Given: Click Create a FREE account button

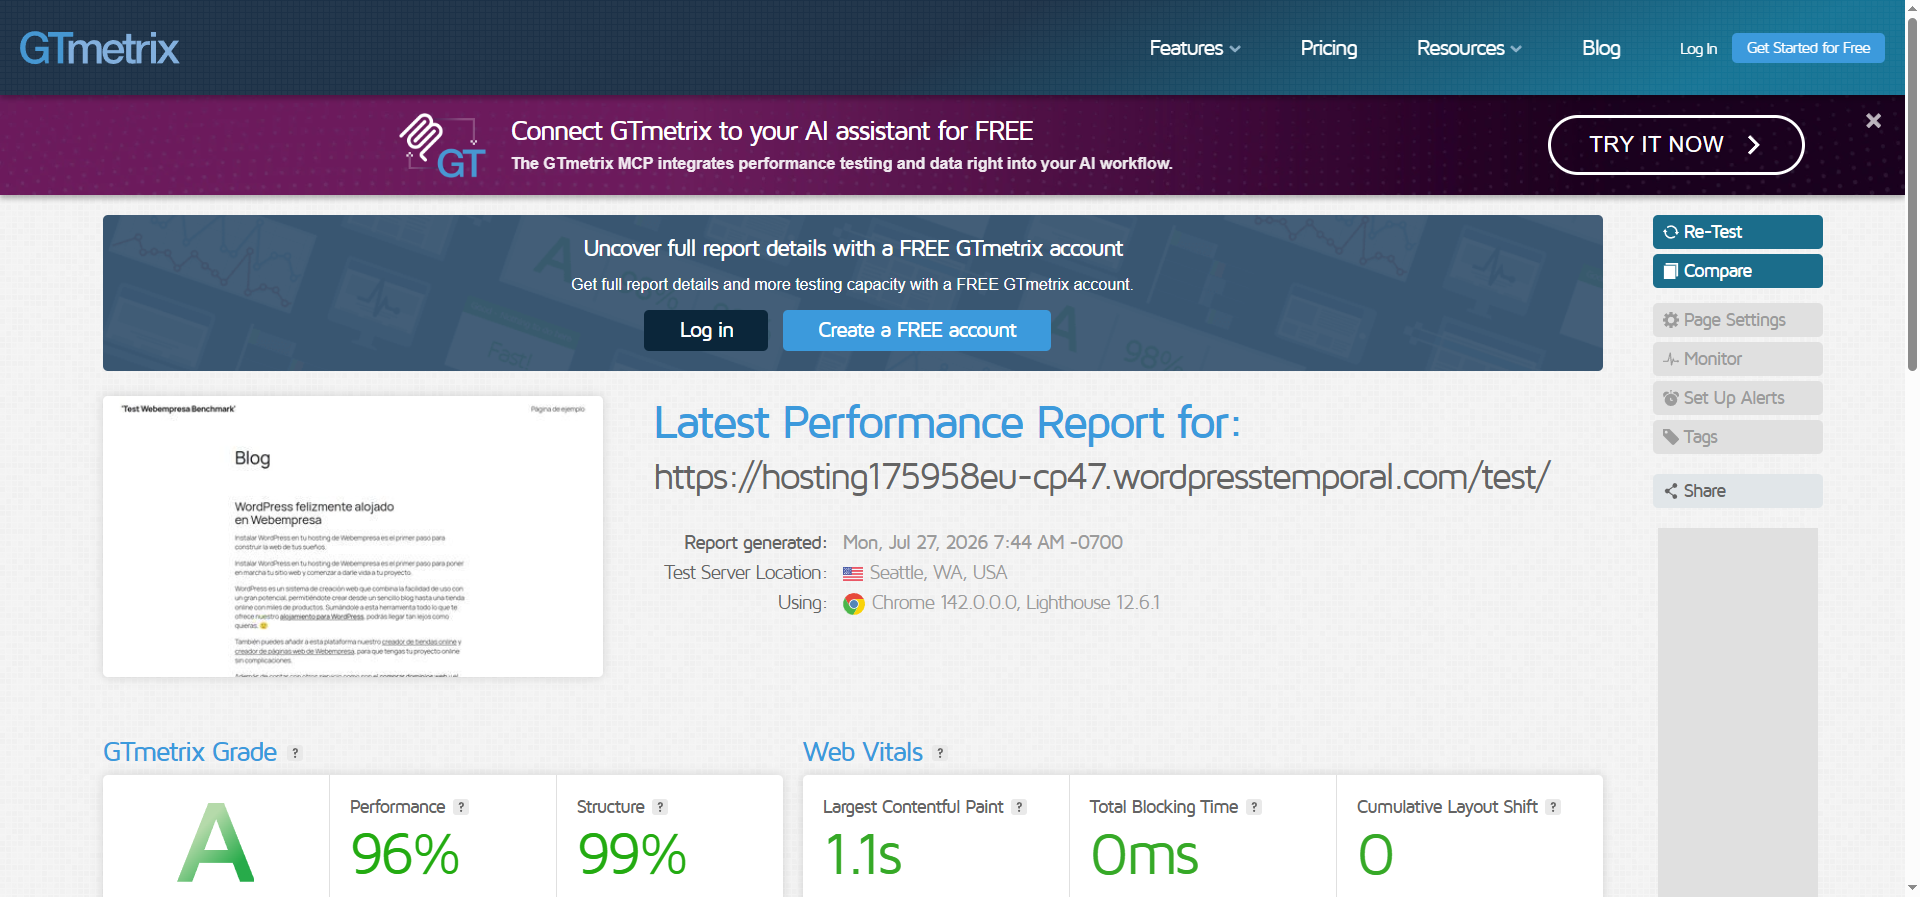Looking at the screenshot, I should 917,330.
